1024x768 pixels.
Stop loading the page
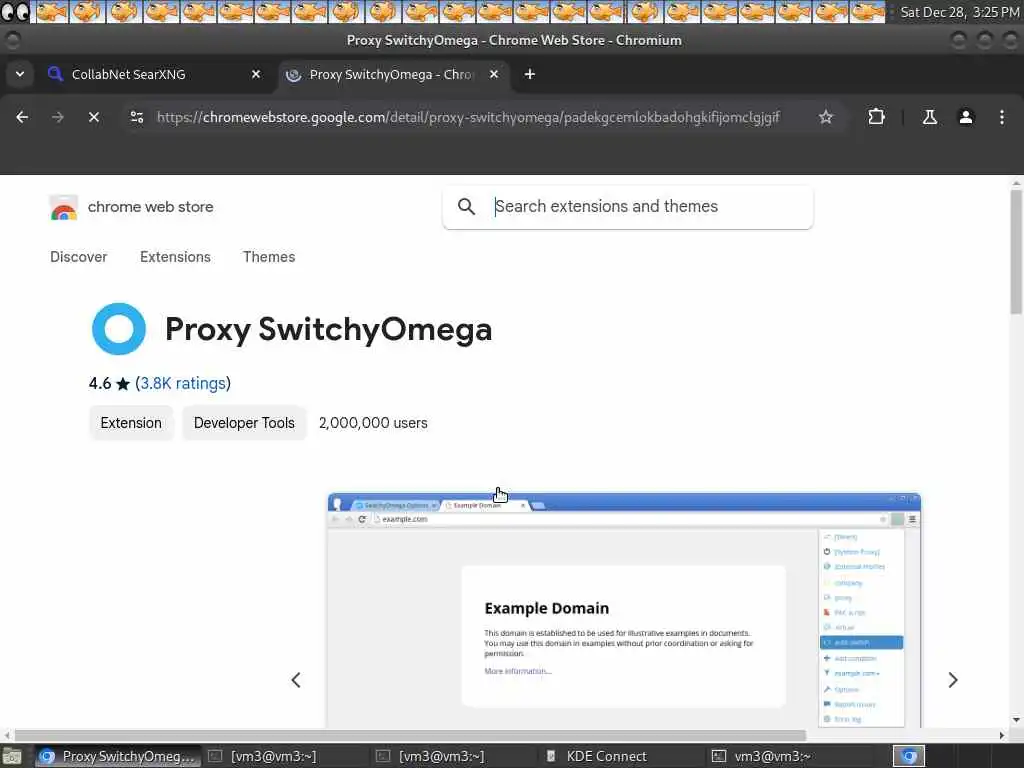click(94, 117)
